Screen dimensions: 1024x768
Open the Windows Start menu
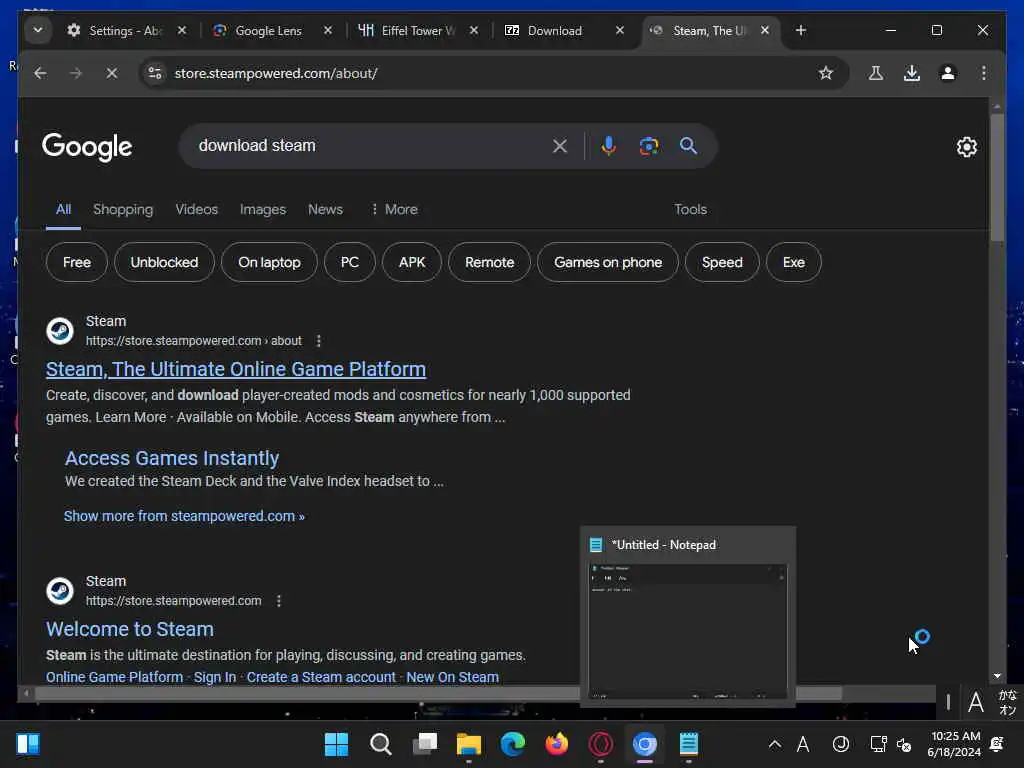336,744
